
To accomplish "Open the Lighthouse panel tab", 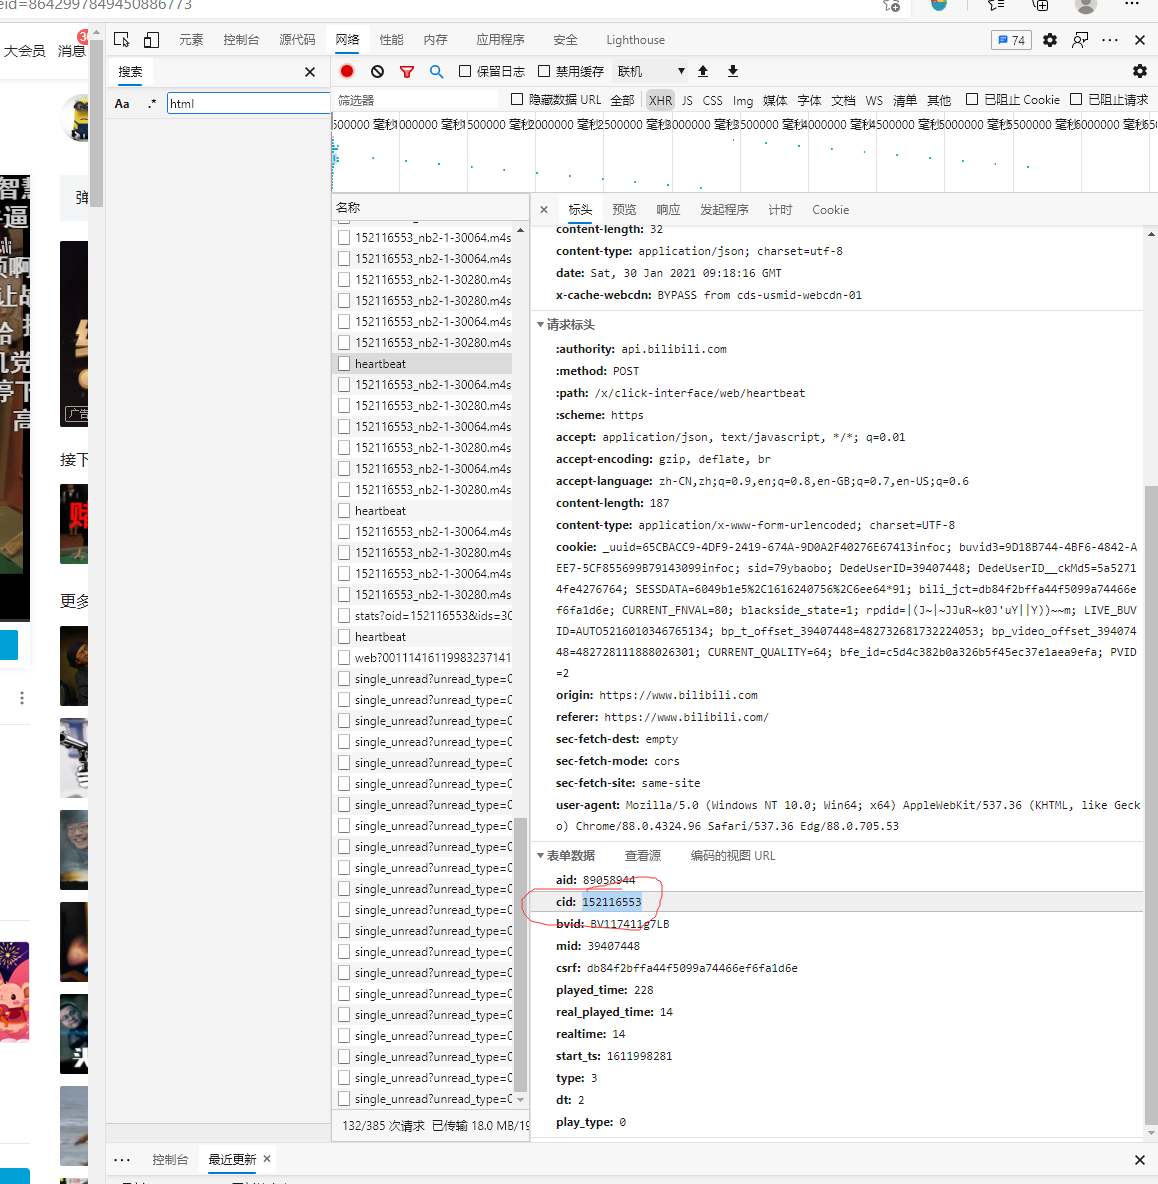I will pos(636,40).
